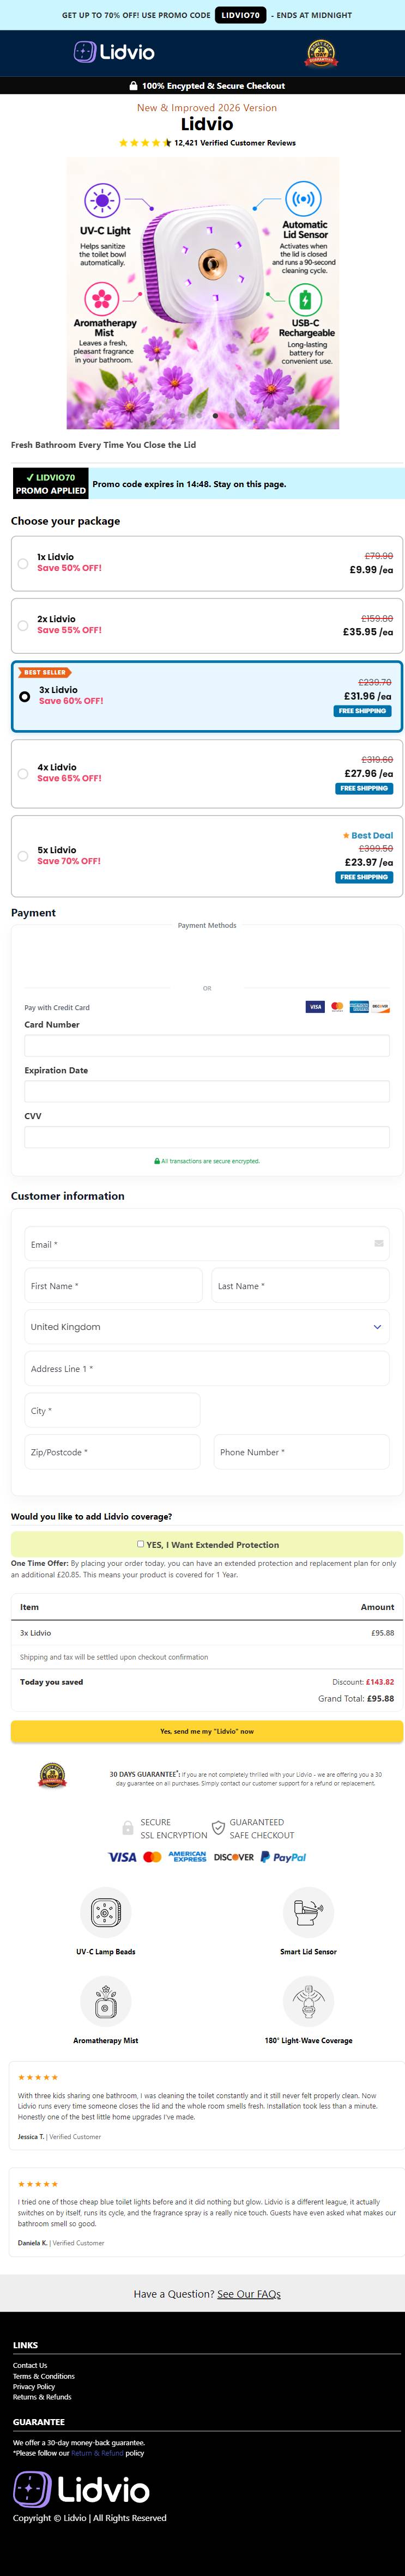Image resolution: width=405 pixels, height=2576 pixels.
Task: Click the autofill icon in Email field
Action: 379,1244
